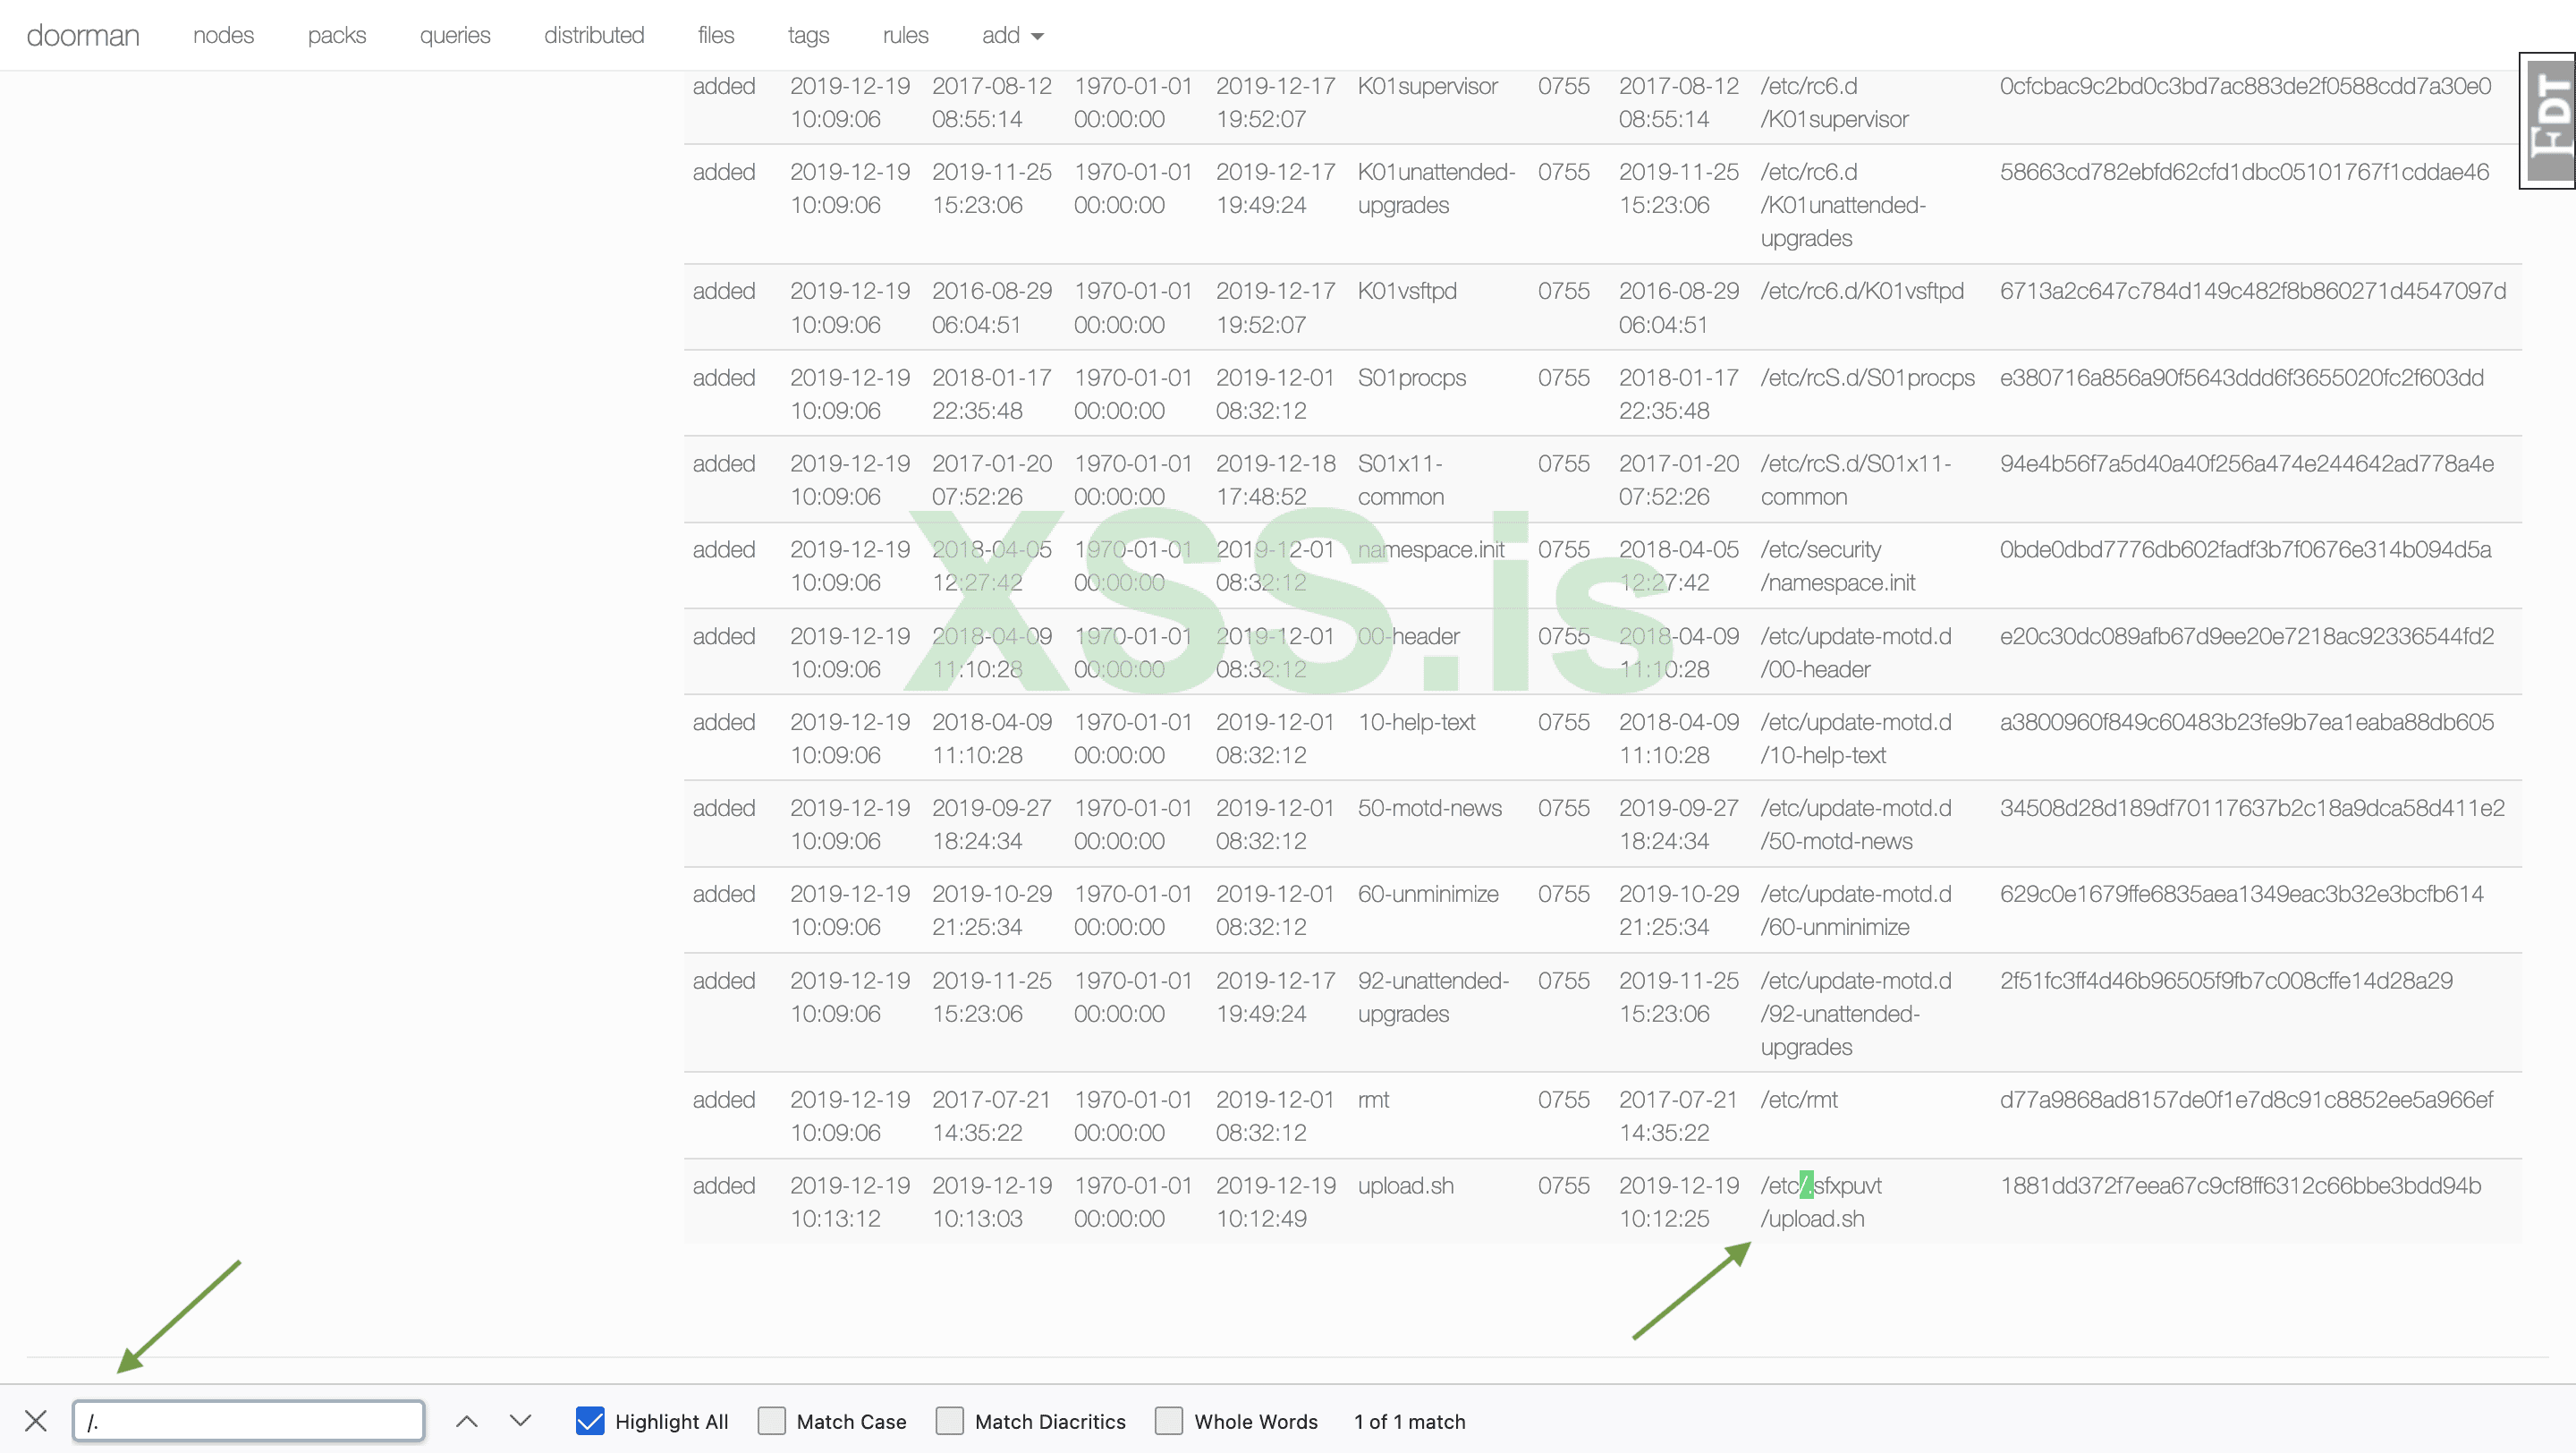The height and width of the screenshot is (1453, 2576).
Task: Open the distributed queries page
Action: coord(594,35)
